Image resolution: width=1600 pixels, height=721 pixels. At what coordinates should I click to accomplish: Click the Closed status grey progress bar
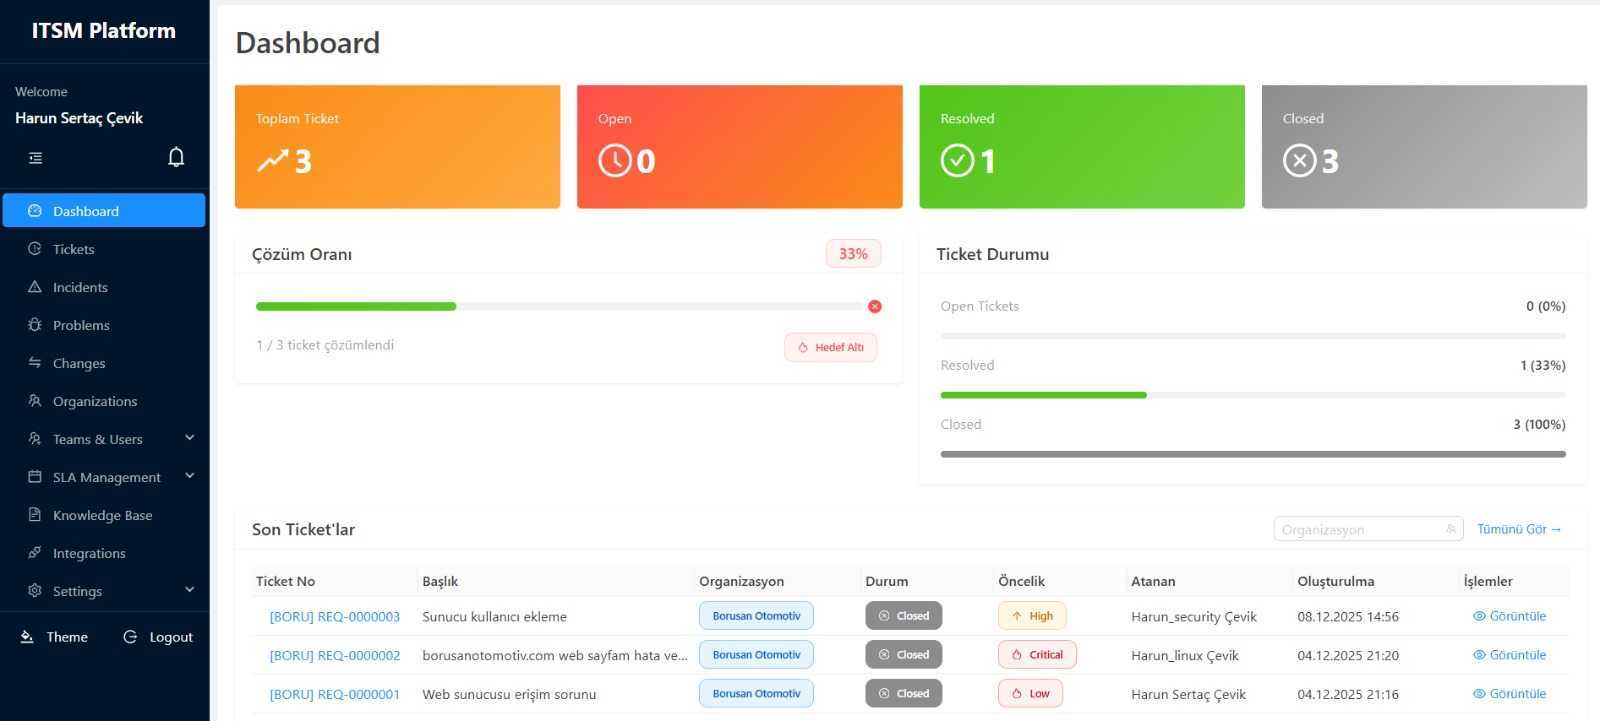(x=1253, y=454)
